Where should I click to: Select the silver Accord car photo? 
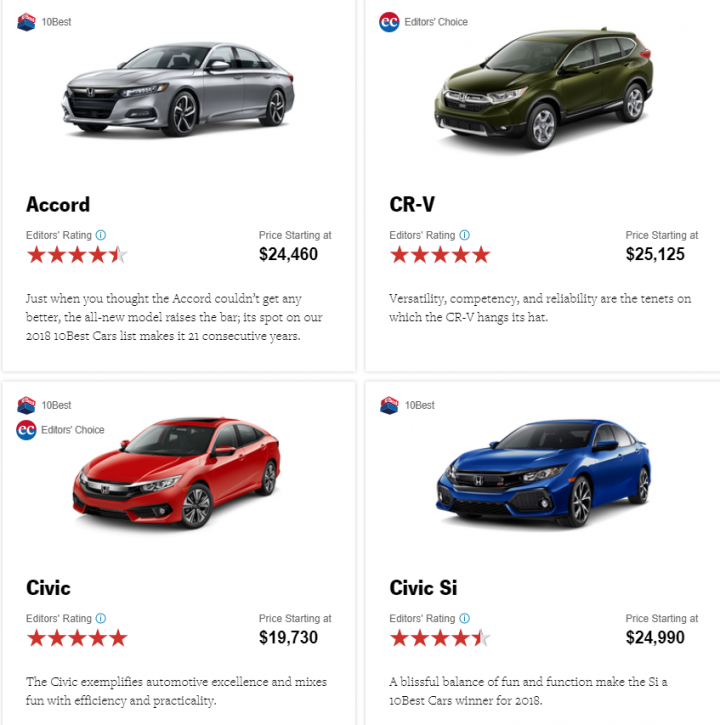point(178,90)
